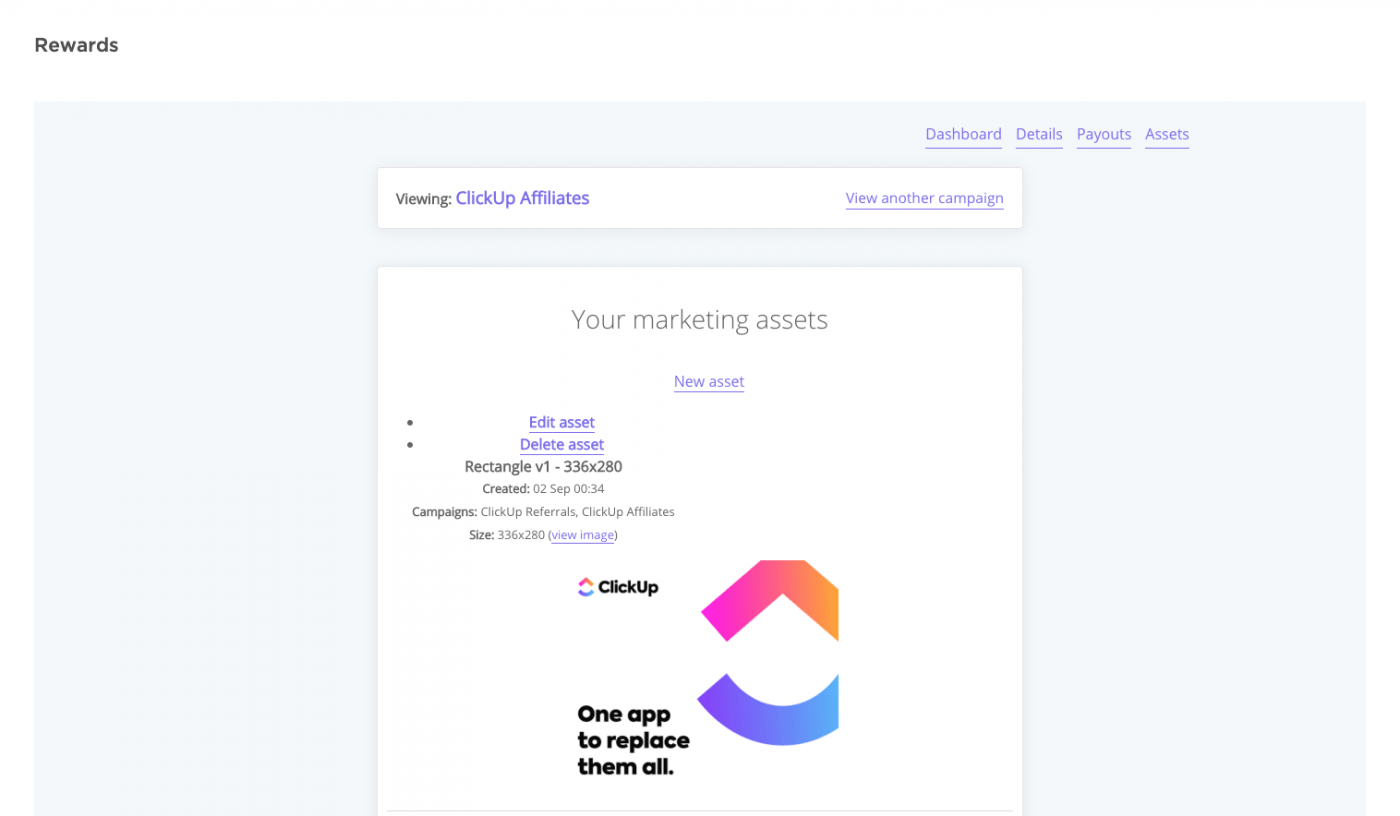
Task: Click the Rewards page heading
Action: coord(76,45)
